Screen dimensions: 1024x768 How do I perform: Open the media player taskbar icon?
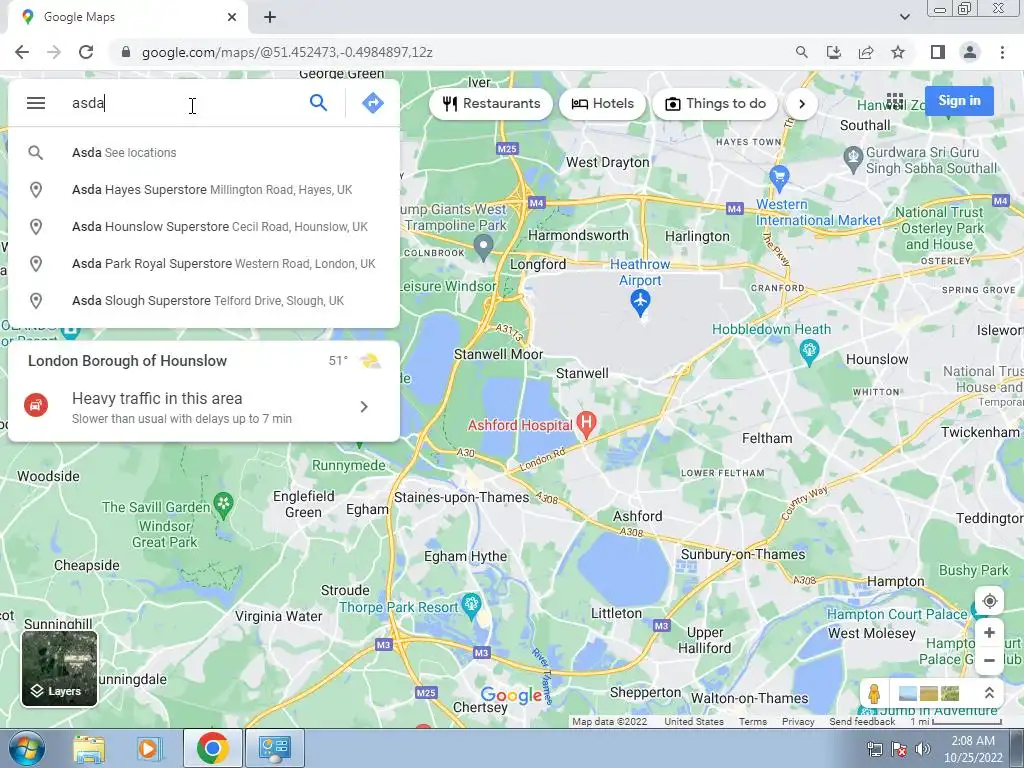pos(148,748)
